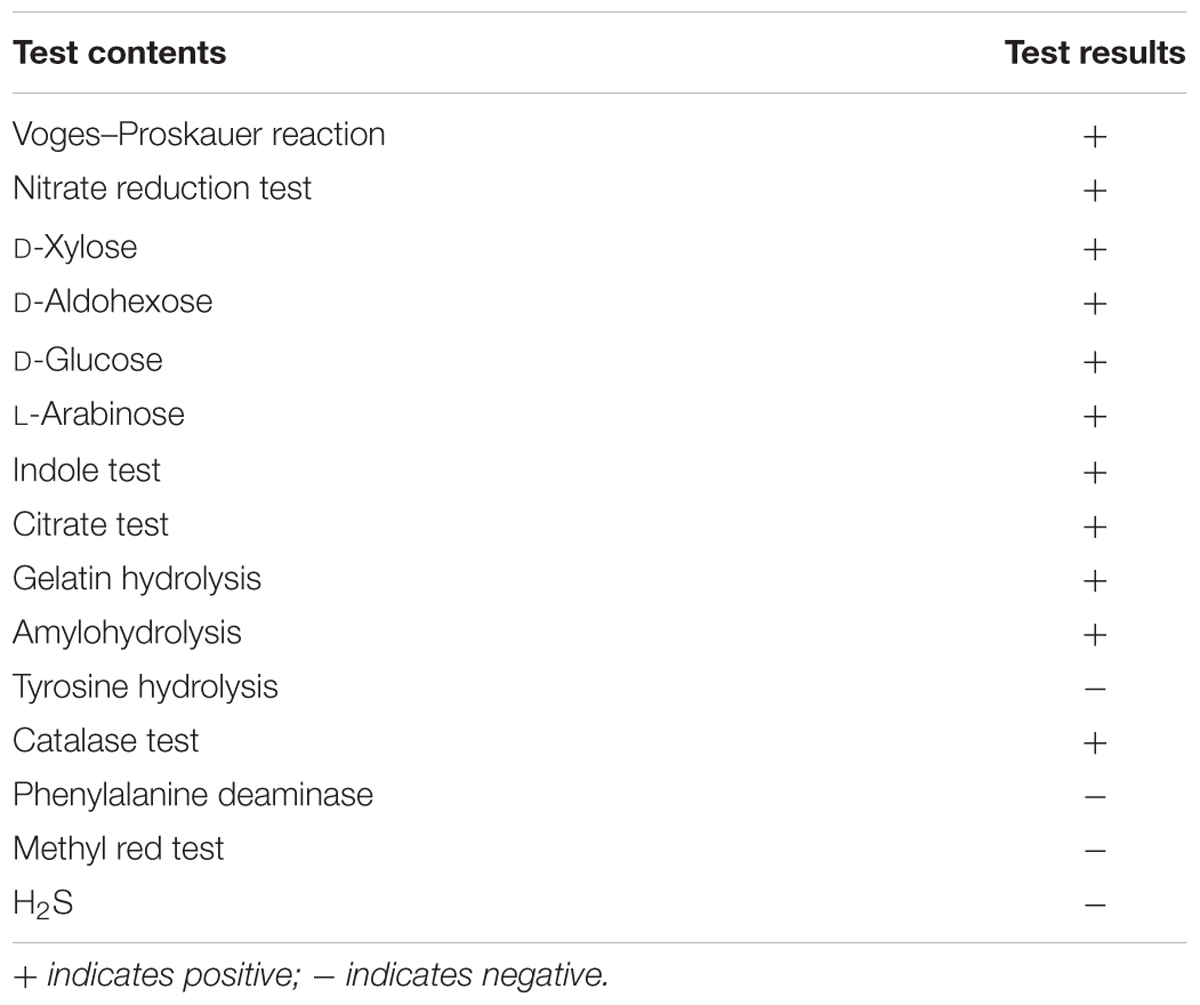Viewport: 1200px width, 1005px height.
Task: Select the Catalase test label
Action: [106, 741]
